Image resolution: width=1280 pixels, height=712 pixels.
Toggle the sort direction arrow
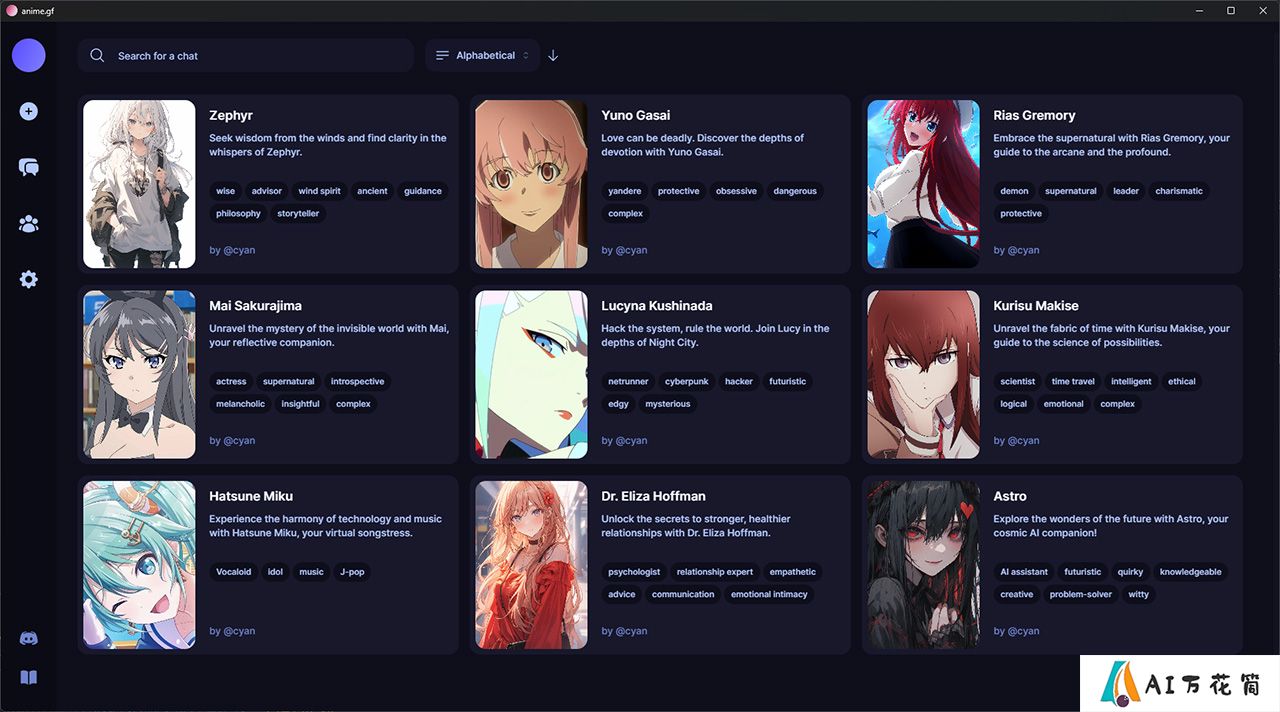pyautogui.click(x=553, y=56)
